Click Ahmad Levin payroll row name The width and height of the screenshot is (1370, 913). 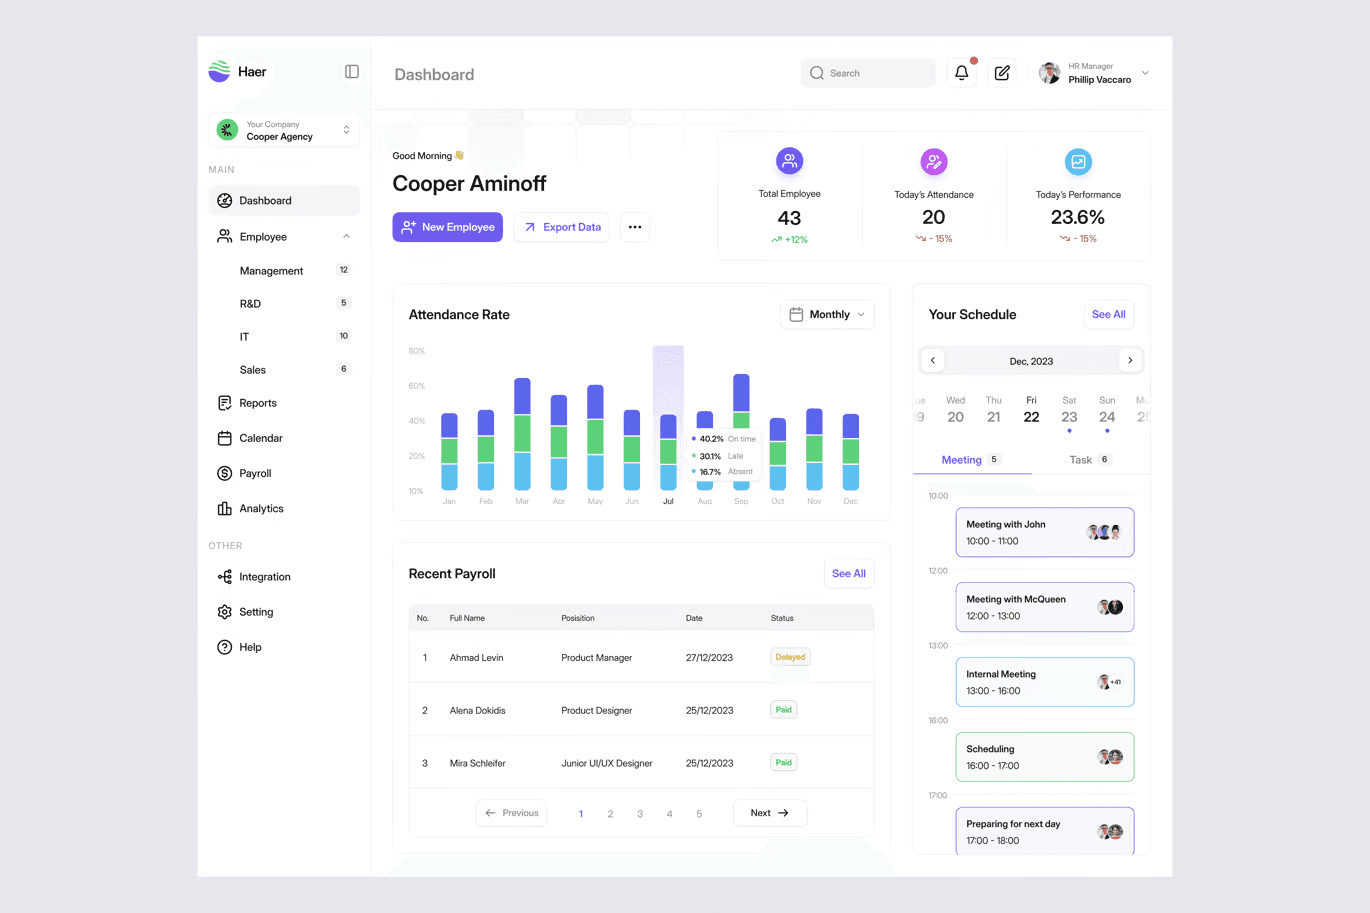pyautogui.click(x=477, y=658)
